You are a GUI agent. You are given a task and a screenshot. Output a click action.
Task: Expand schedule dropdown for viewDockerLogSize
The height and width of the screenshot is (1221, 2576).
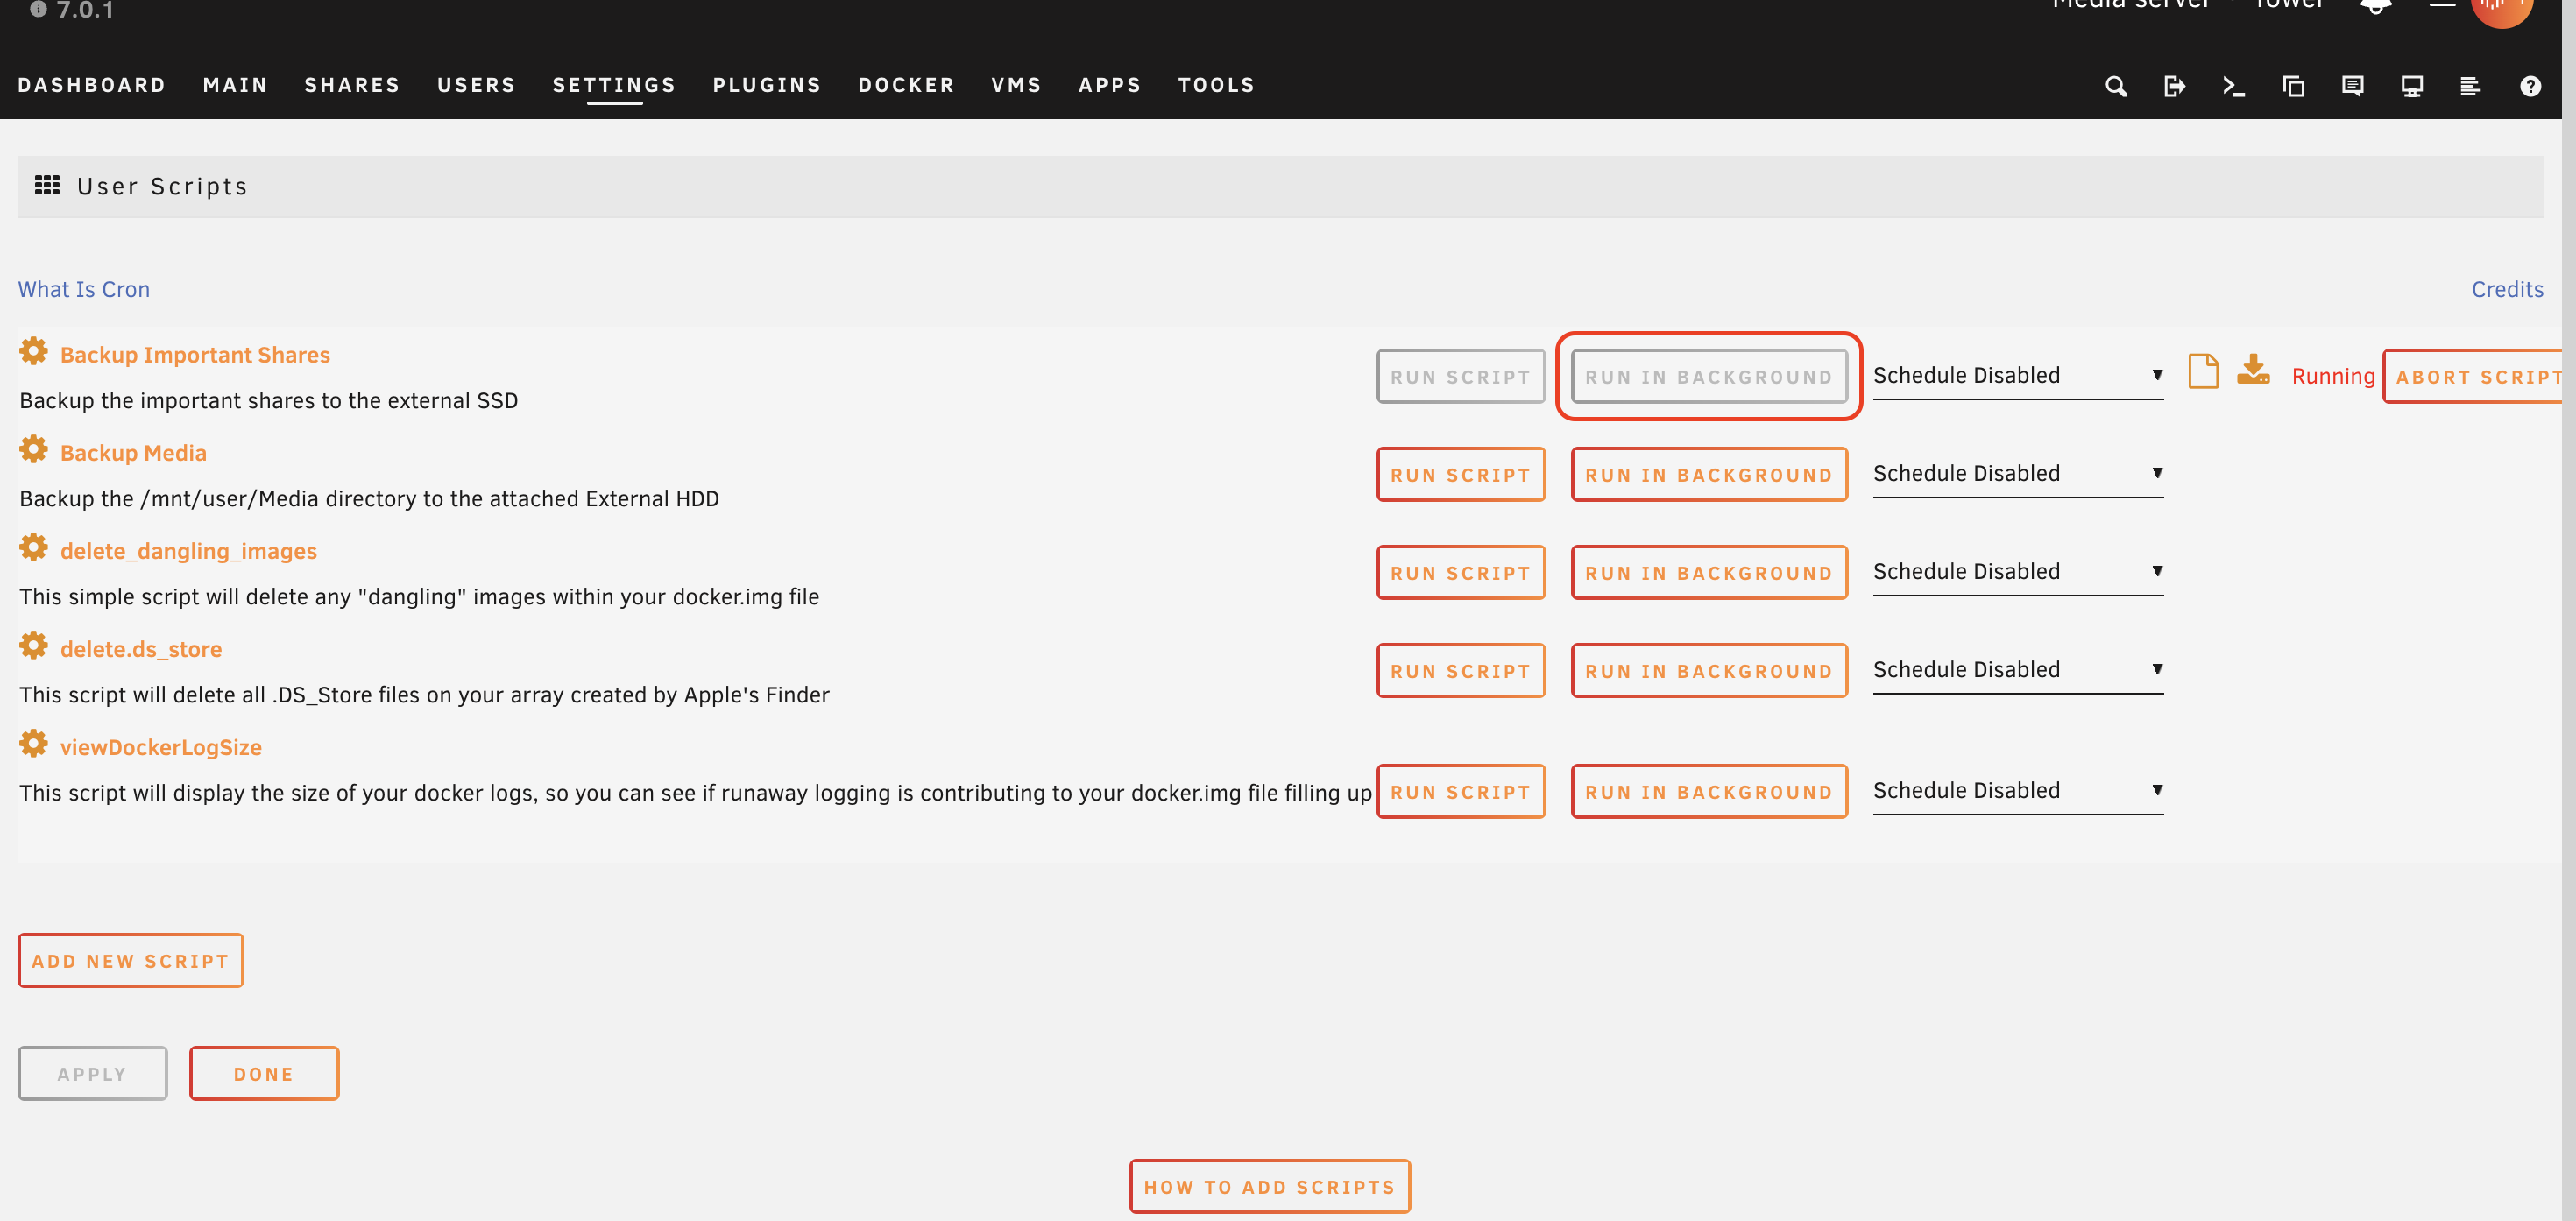pos(2017,791)
